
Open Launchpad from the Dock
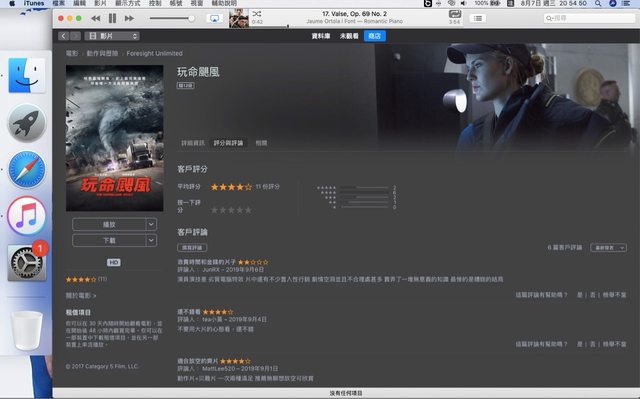point(27,123)
